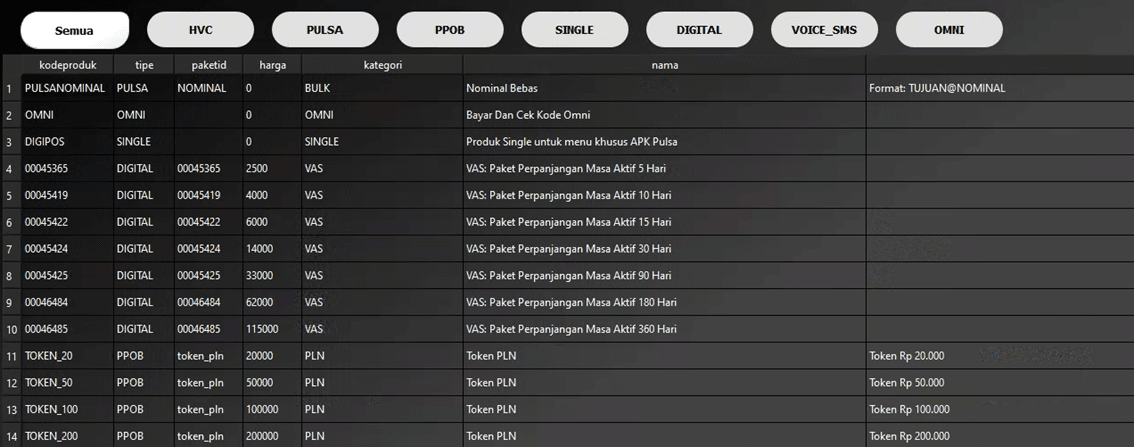Viewport: 1134px width, 447px height.
Task: Click the kategori column header
Action: coord(382,64)
